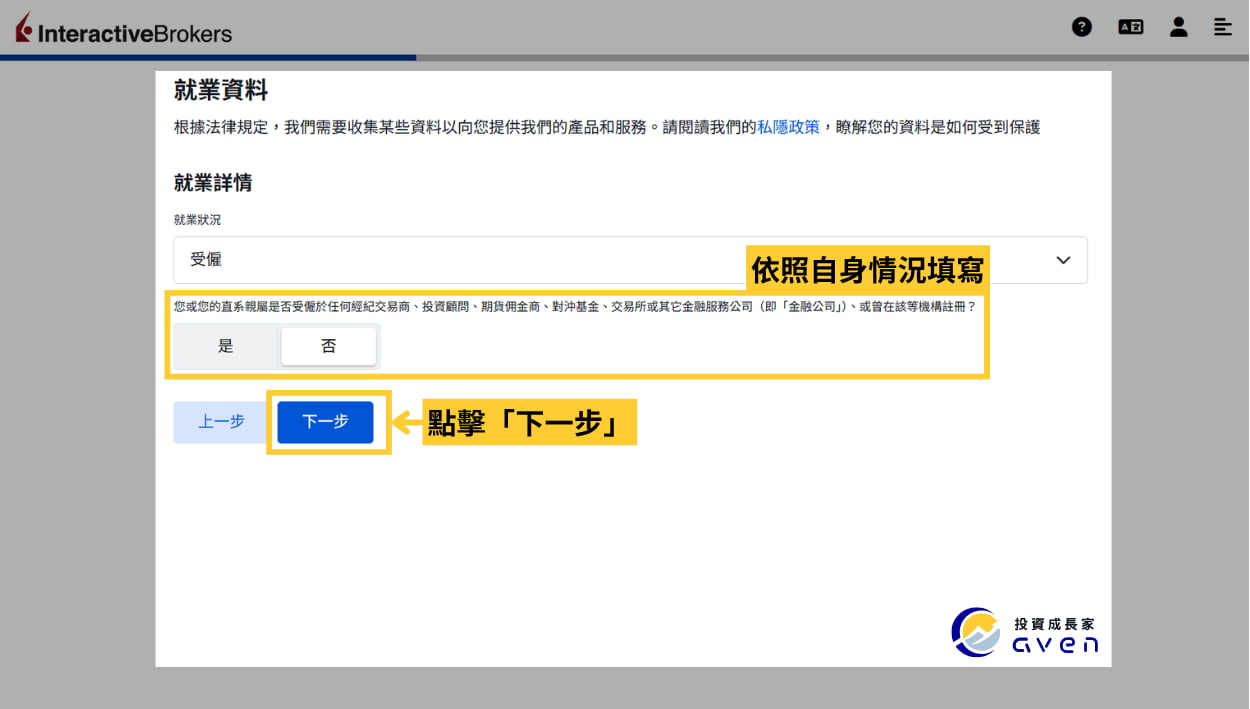This screenshot has height=709, width=1250.
Task: Open the 私隱政策 link
Action: [x=788, y=127]
